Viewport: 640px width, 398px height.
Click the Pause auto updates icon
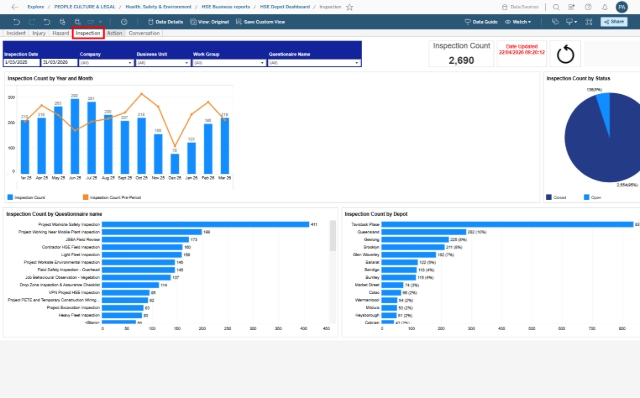coord(77,22)
